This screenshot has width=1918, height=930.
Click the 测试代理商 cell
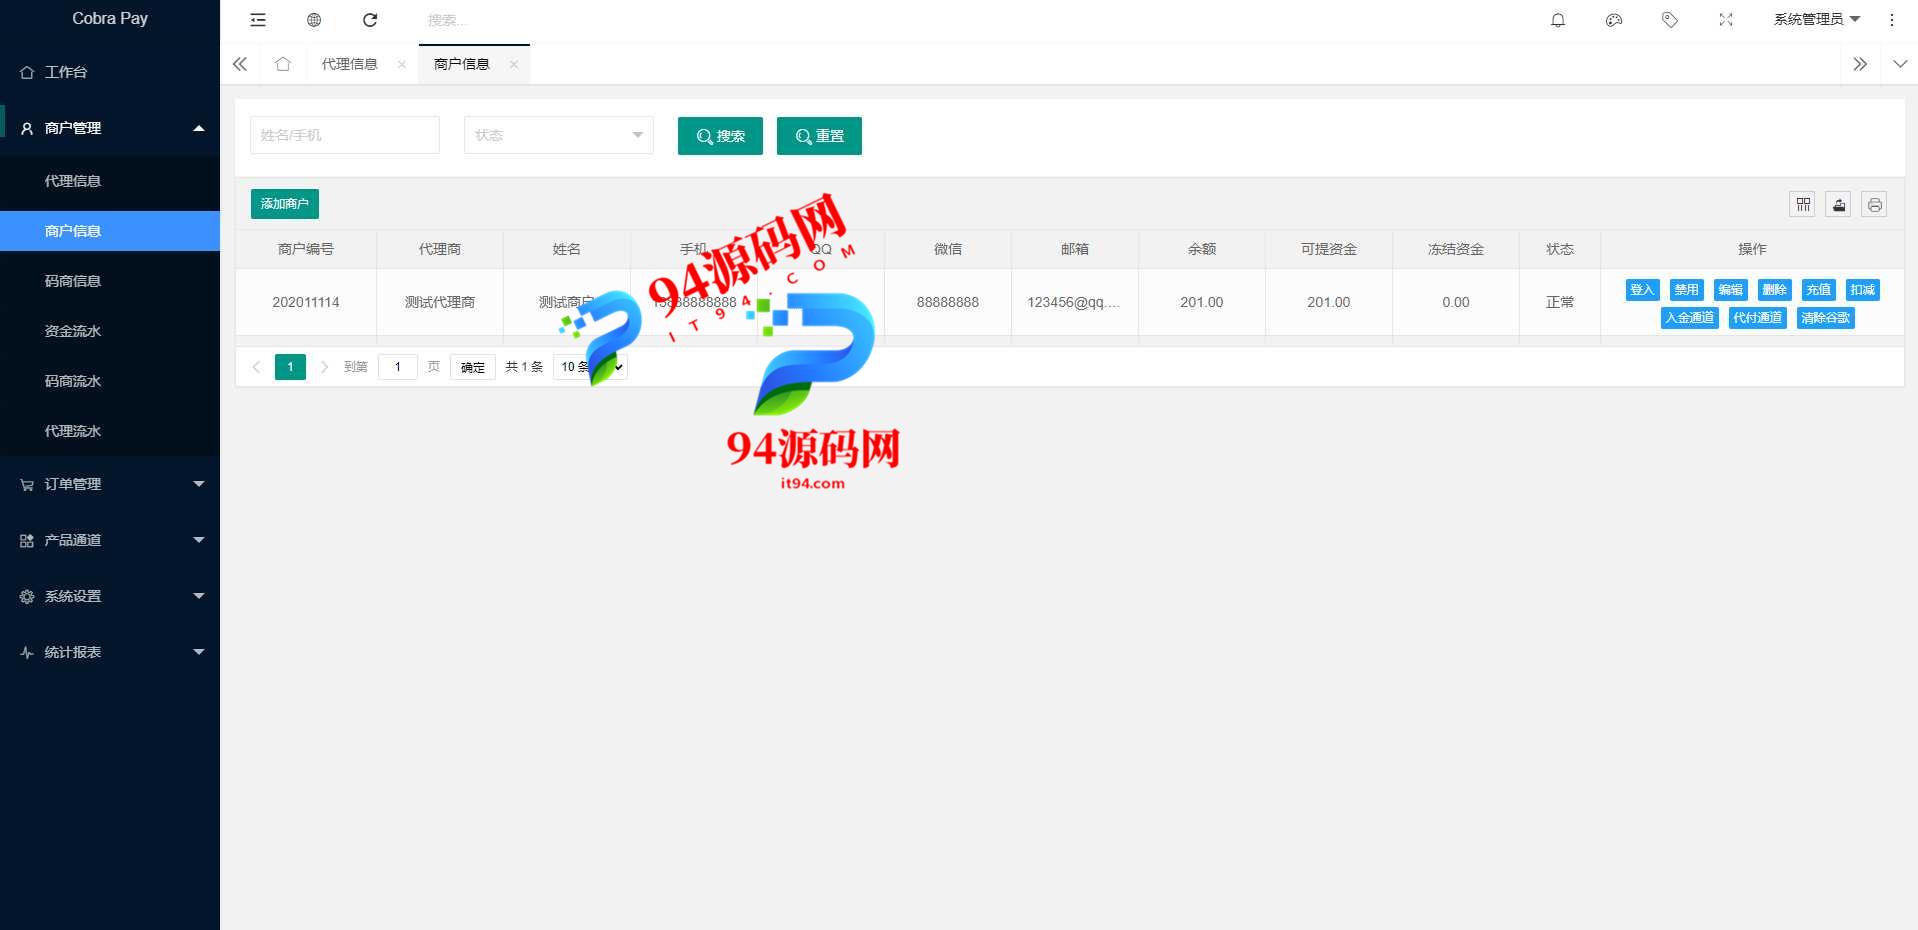440,302
